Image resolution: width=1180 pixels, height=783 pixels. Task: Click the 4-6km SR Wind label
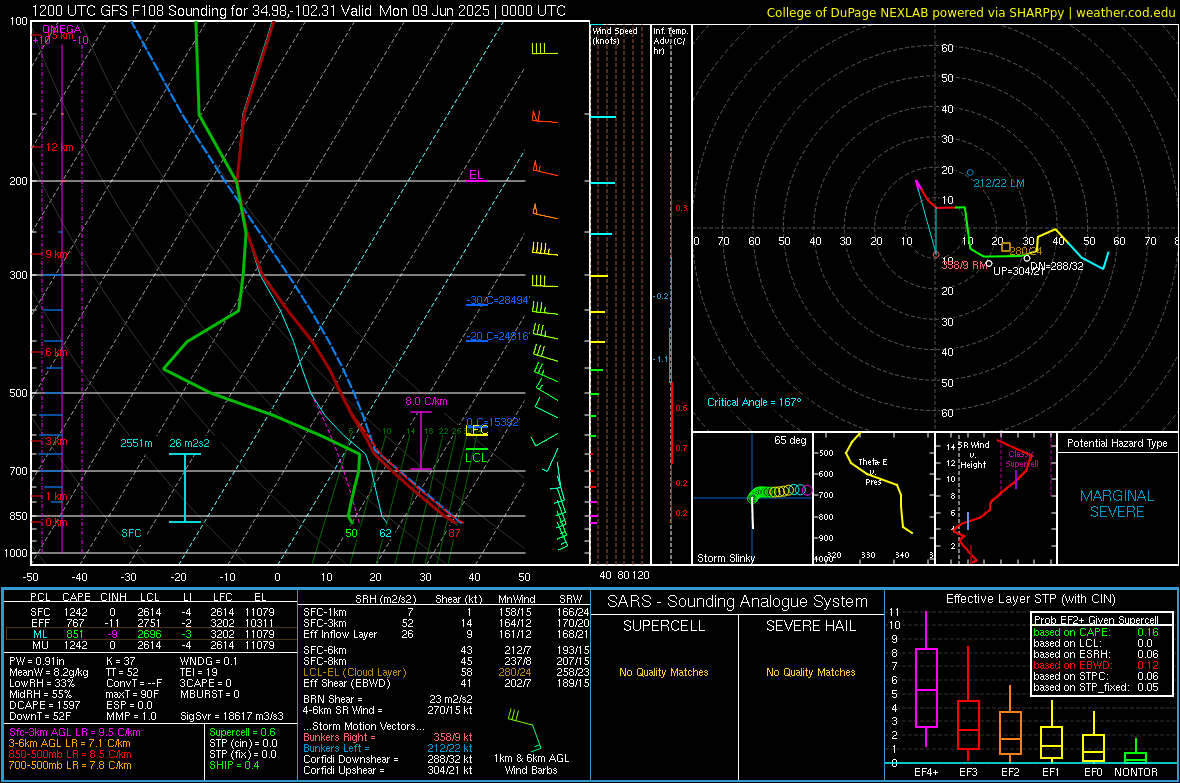342,710
